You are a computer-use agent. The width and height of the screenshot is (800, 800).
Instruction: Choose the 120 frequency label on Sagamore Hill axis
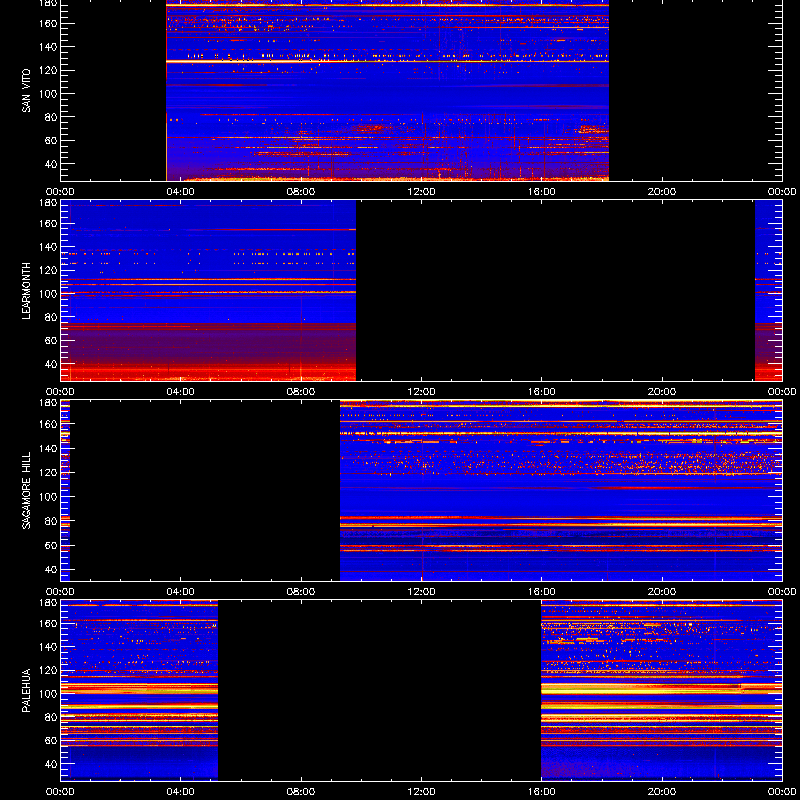coord(49,472)
